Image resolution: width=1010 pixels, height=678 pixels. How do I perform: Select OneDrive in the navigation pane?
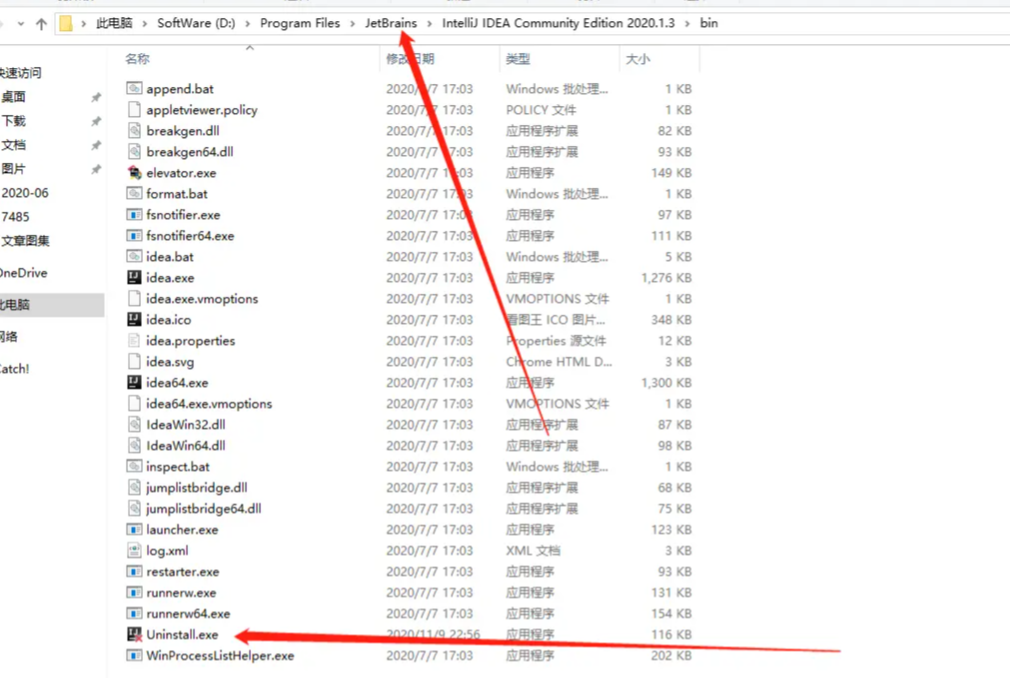(x=24, y=273)
